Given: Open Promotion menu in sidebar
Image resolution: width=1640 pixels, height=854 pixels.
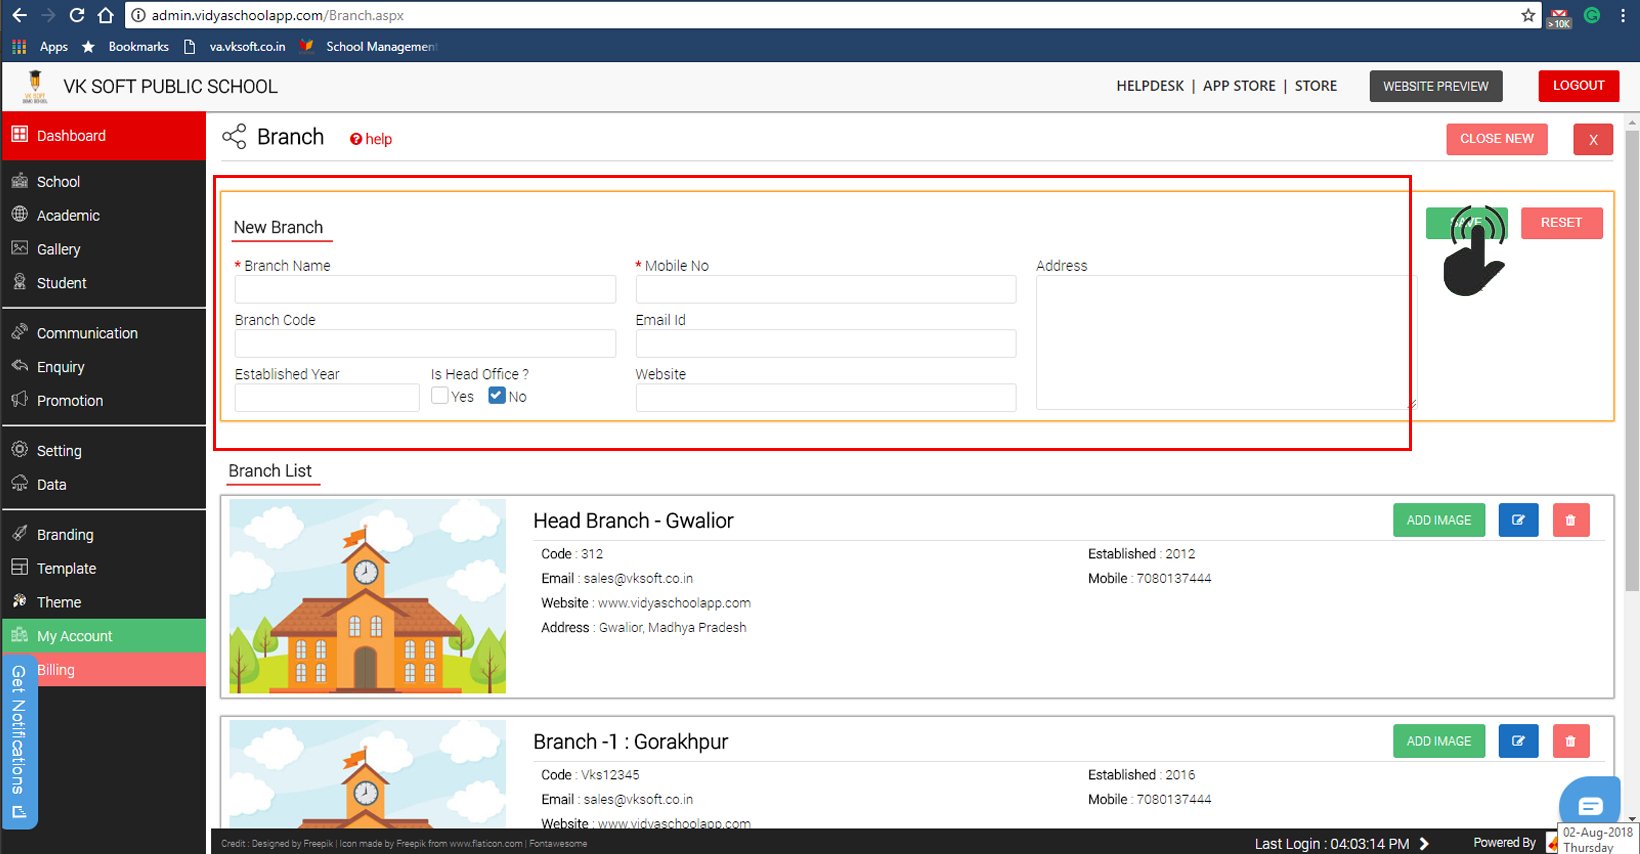Looking at the screenshot, I should click(x=104, y=401).
